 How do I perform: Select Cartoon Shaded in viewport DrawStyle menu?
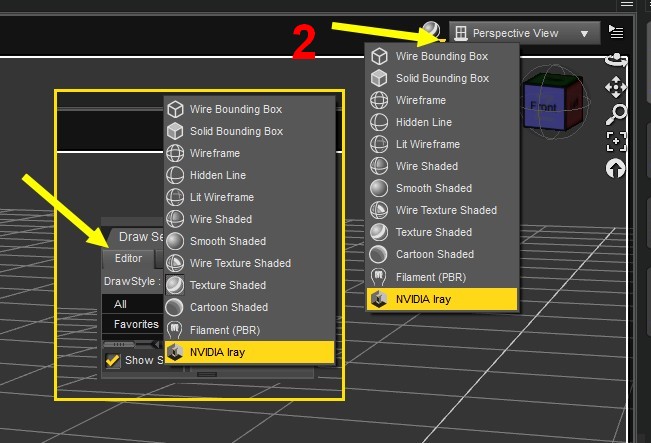click(x=443, y=254)
